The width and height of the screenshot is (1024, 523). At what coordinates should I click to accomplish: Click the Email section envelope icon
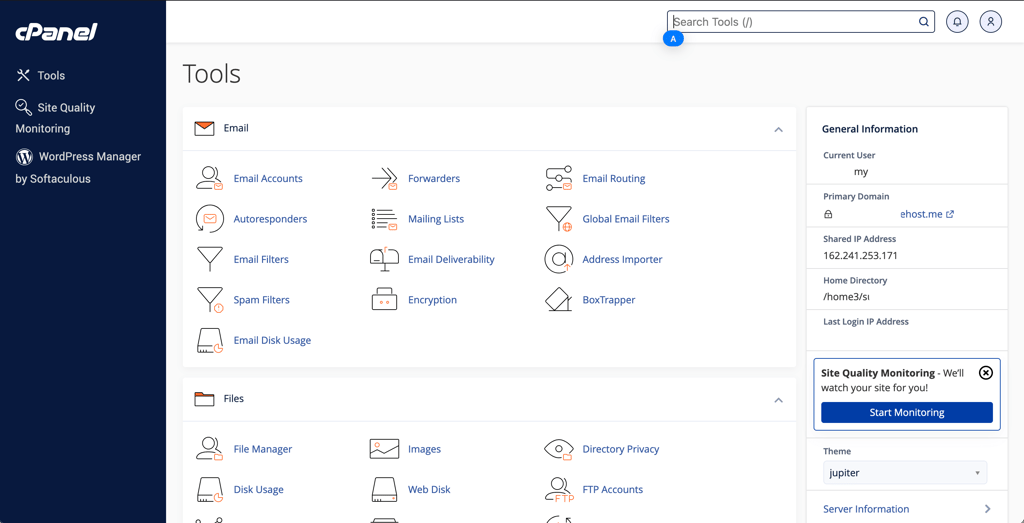[x=204, y=128]
